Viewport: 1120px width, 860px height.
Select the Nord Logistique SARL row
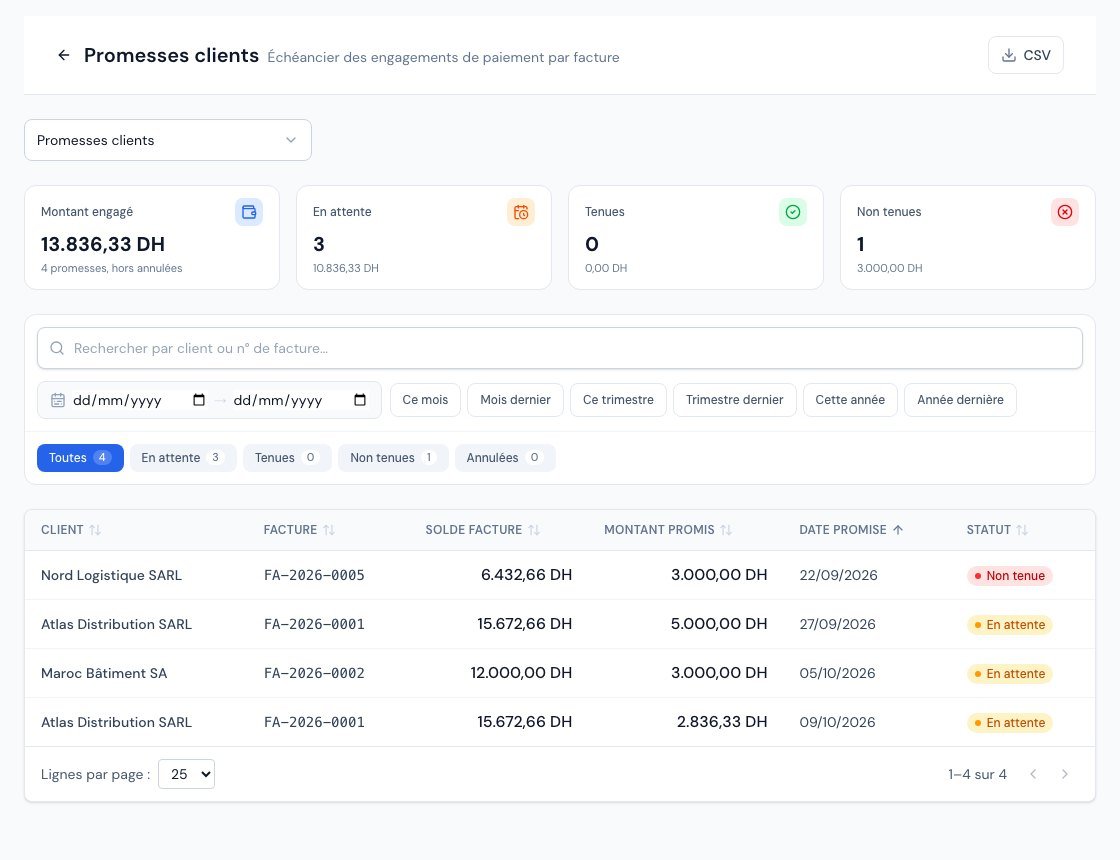560,575
